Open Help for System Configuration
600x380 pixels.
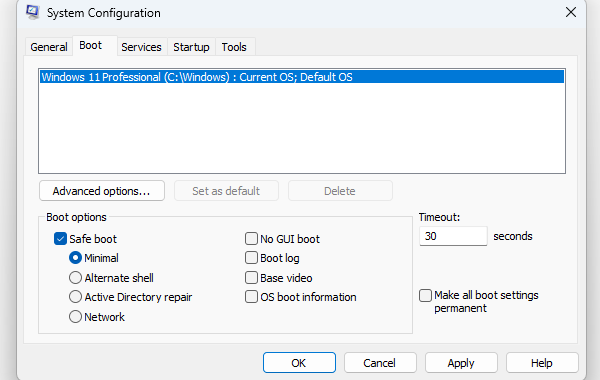542,363
